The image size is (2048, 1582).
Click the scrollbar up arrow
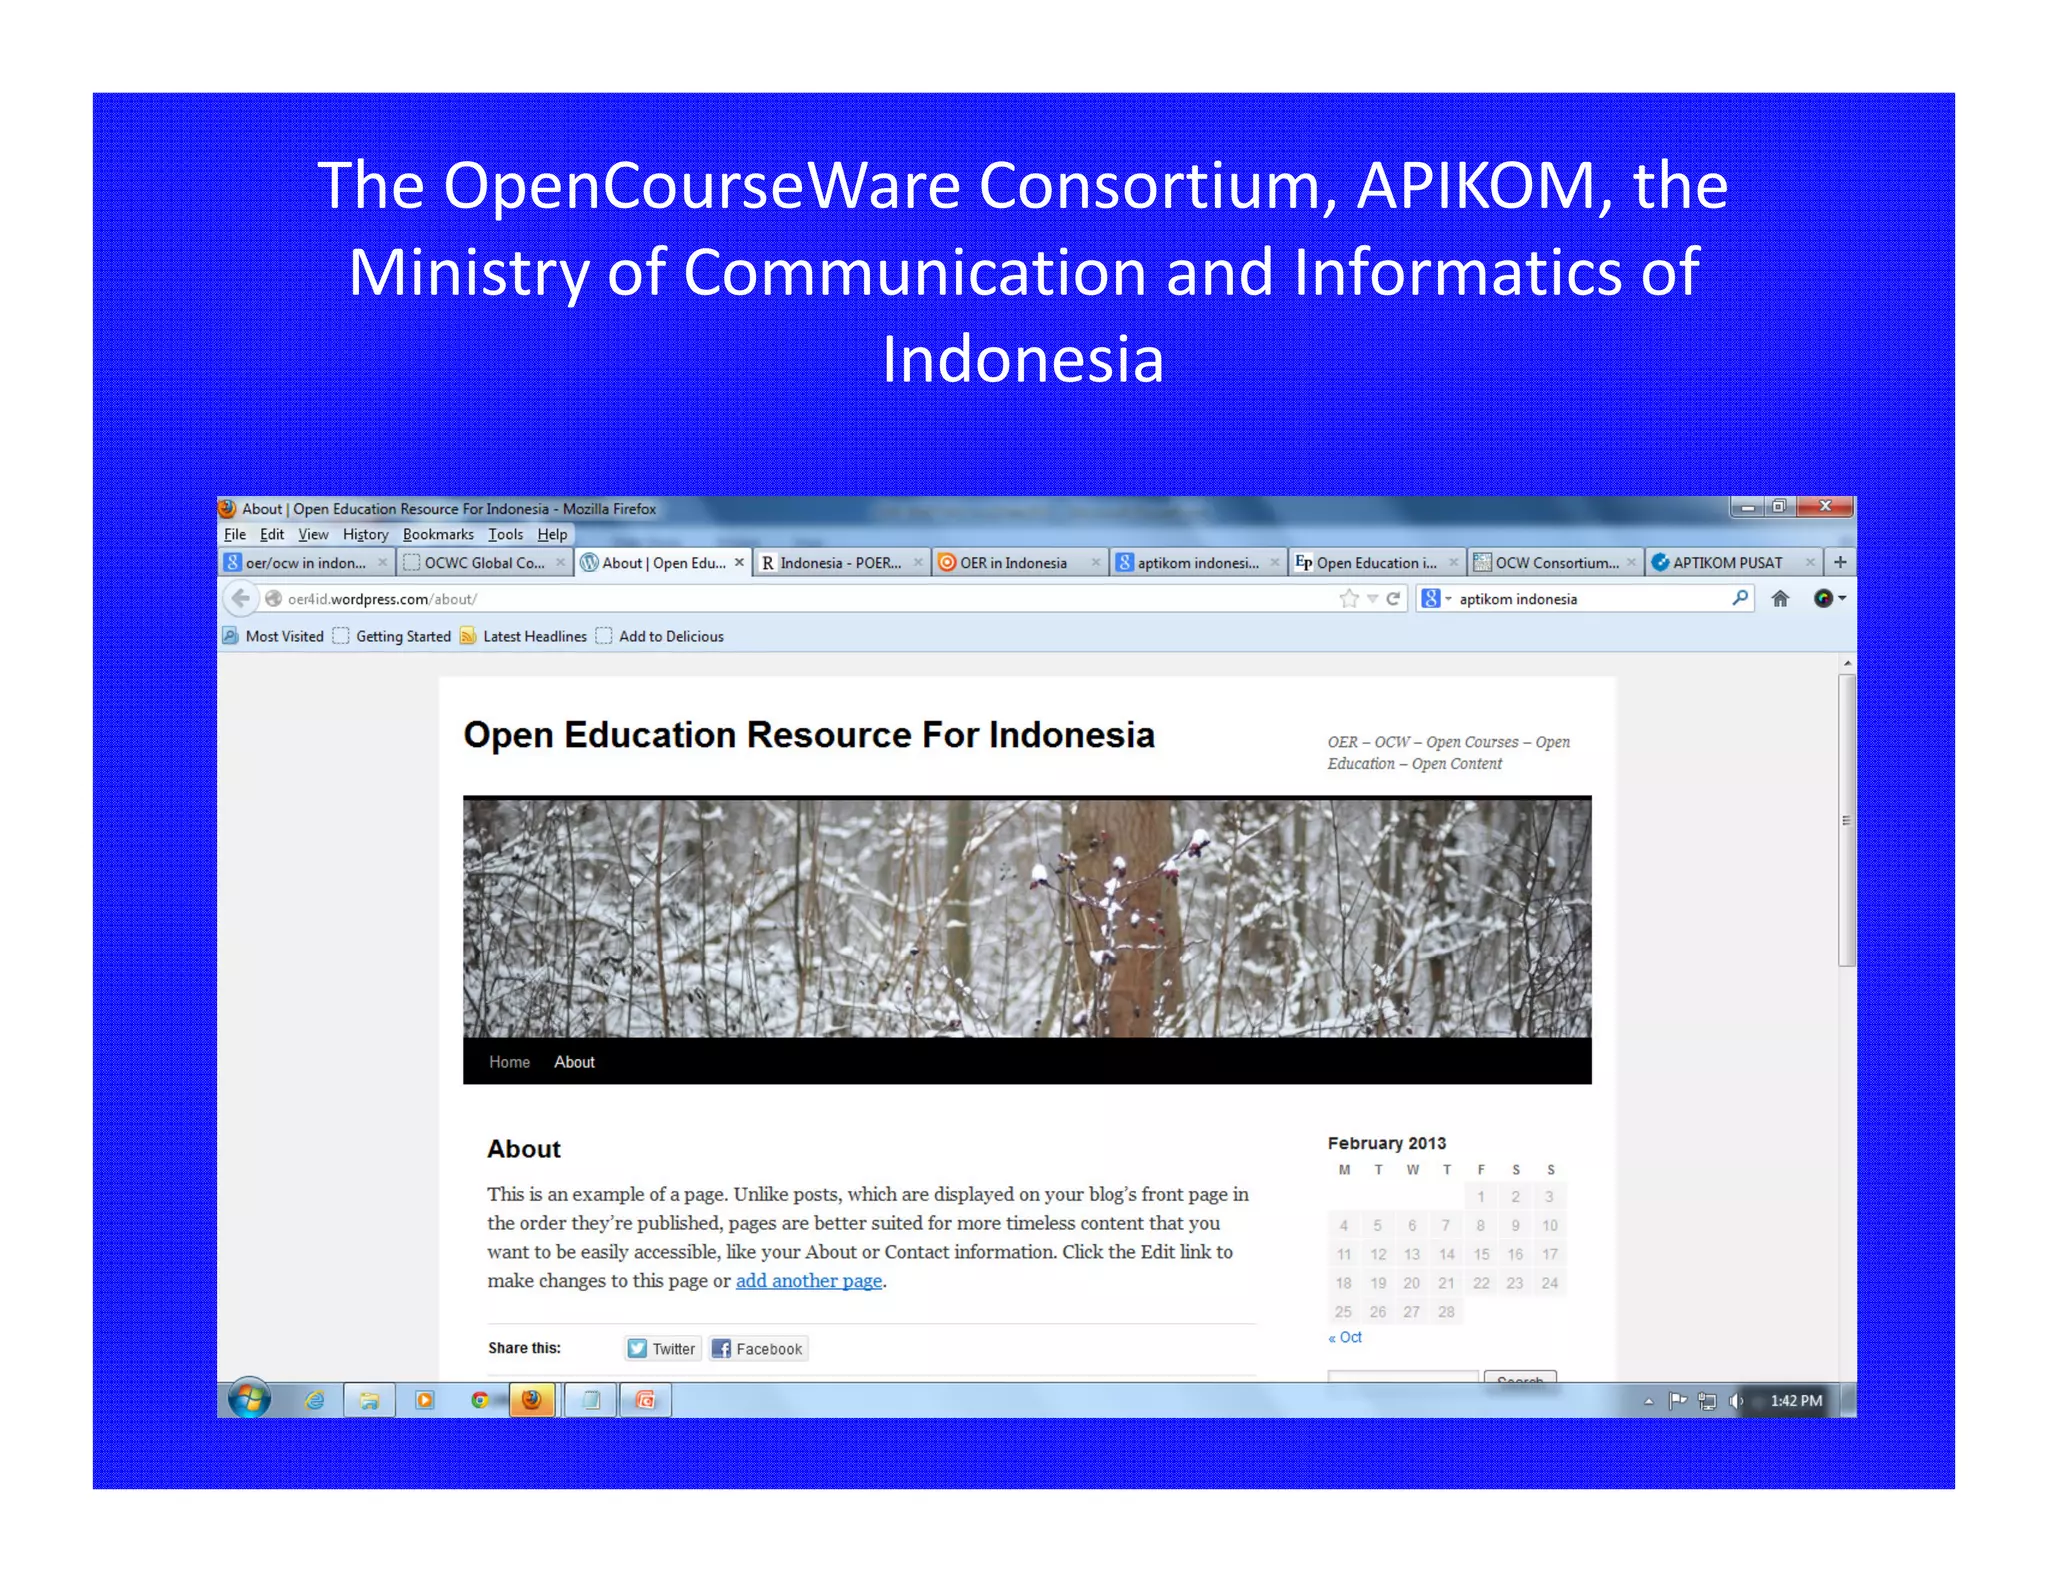coord(1847,664)
